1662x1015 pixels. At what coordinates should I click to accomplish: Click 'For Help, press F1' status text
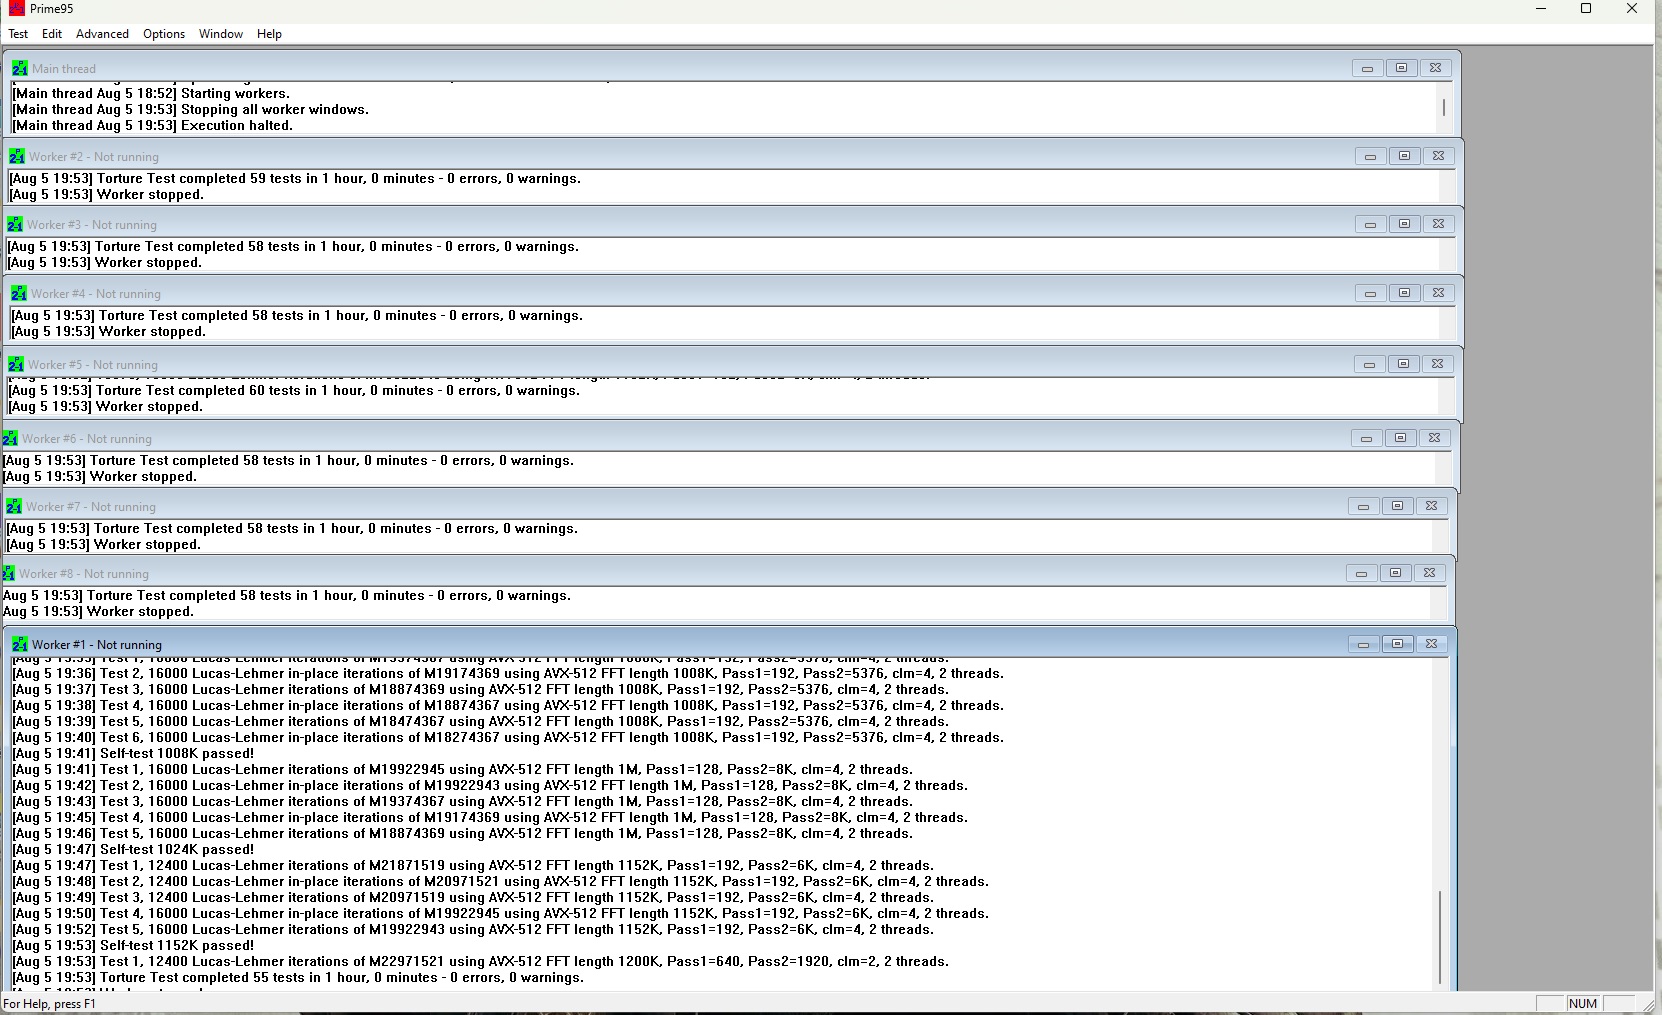coord(50,1004)
